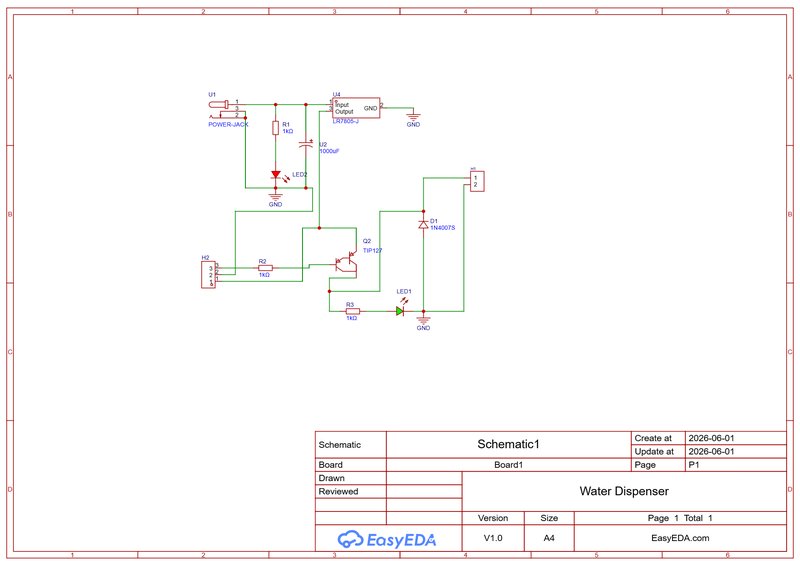
Task: Click the P1 page value
Action: coord(694,465)
